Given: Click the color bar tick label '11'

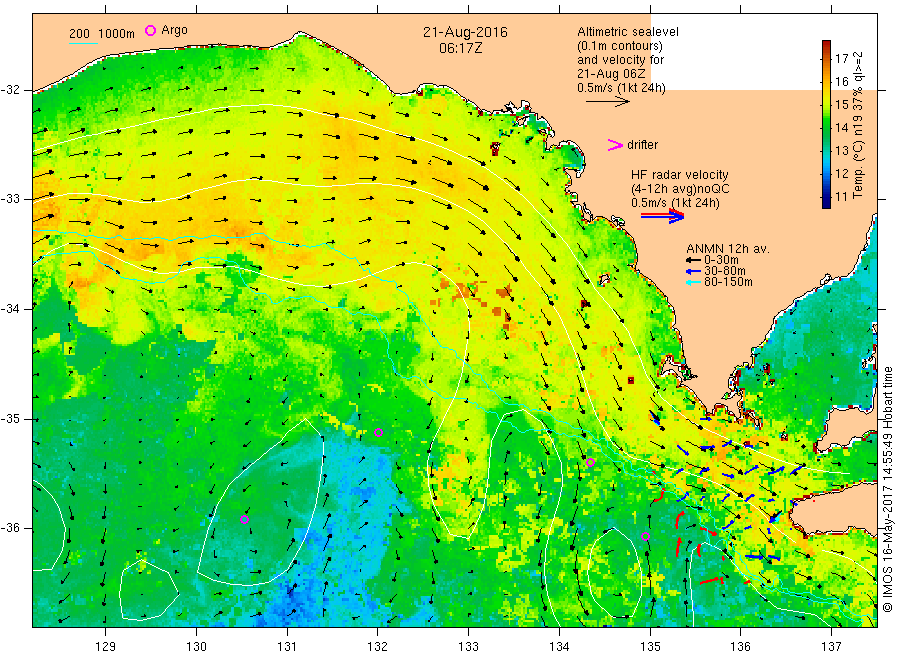Looking at the screenshot, I should [x=841, y=197].
